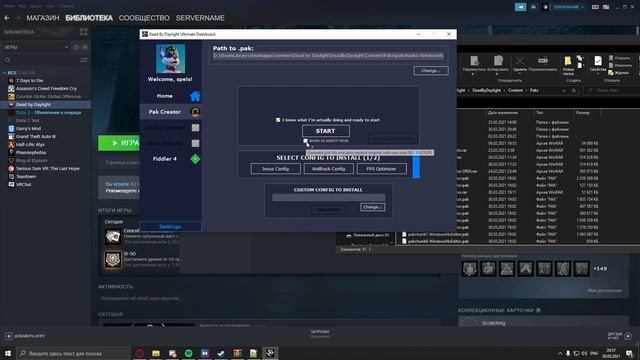The image size is (640, 360).
Task: Select the Fiddler 4 tab label
Action: click(x=164, y=159)
